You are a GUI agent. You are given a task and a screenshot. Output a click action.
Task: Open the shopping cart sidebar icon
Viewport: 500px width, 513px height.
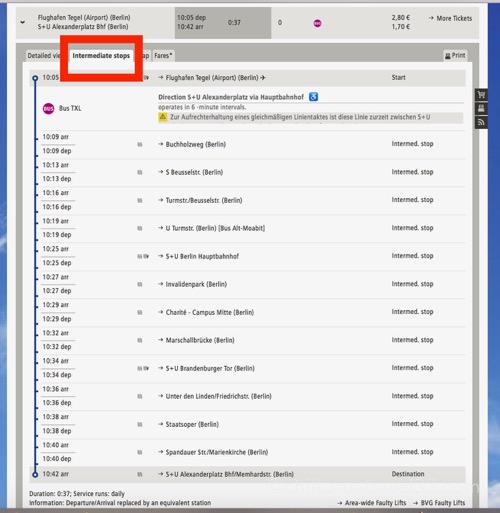point(481,95)
